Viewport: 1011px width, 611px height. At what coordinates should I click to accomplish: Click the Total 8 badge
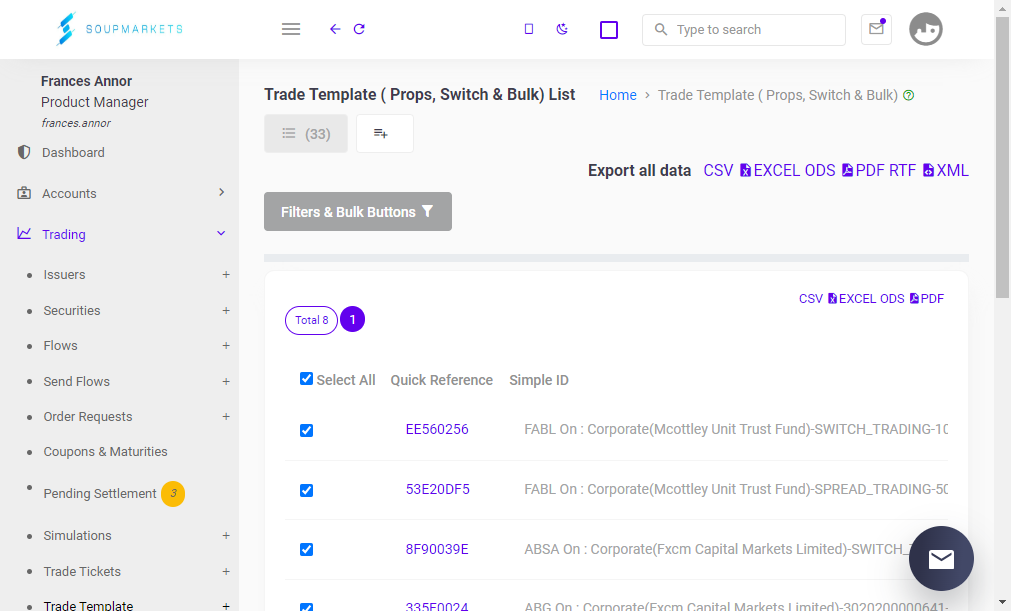coord(311,320)
